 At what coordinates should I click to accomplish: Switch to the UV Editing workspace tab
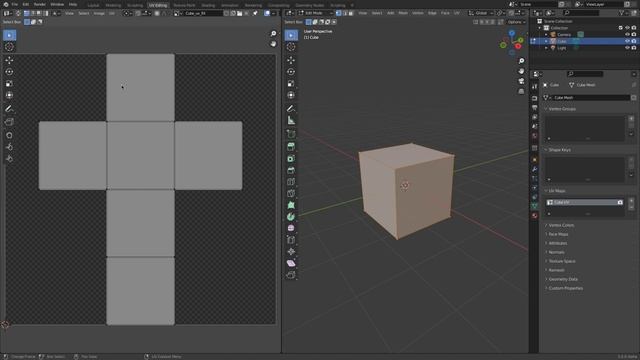pos(158,5)
